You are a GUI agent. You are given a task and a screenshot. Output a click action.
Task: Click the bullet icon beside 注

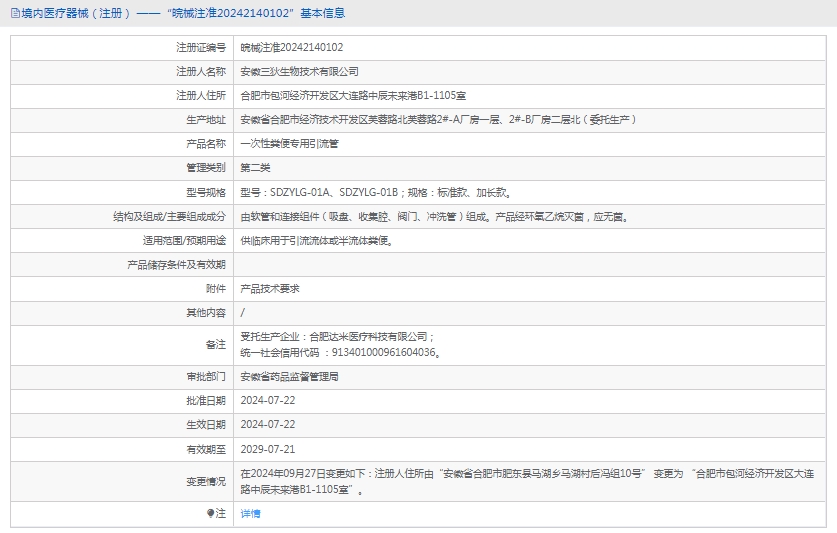[x=210, y=513]
